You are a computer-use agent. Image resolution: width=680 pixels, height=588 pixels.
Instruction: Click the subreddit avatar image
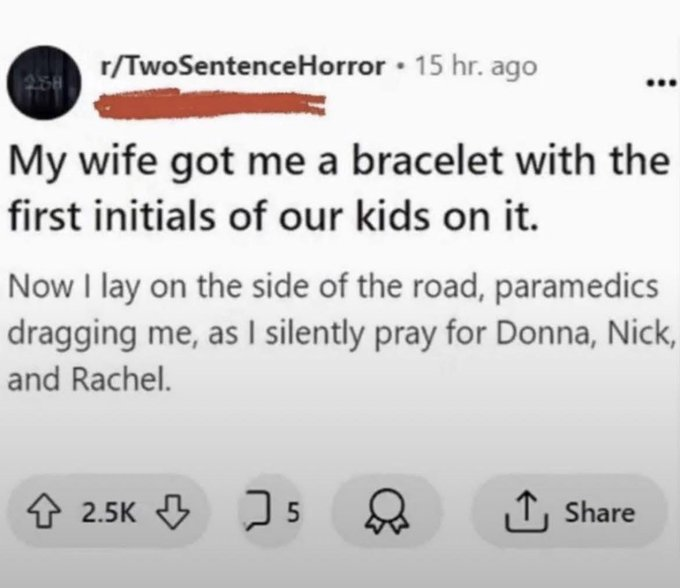(x=44, y=82)
